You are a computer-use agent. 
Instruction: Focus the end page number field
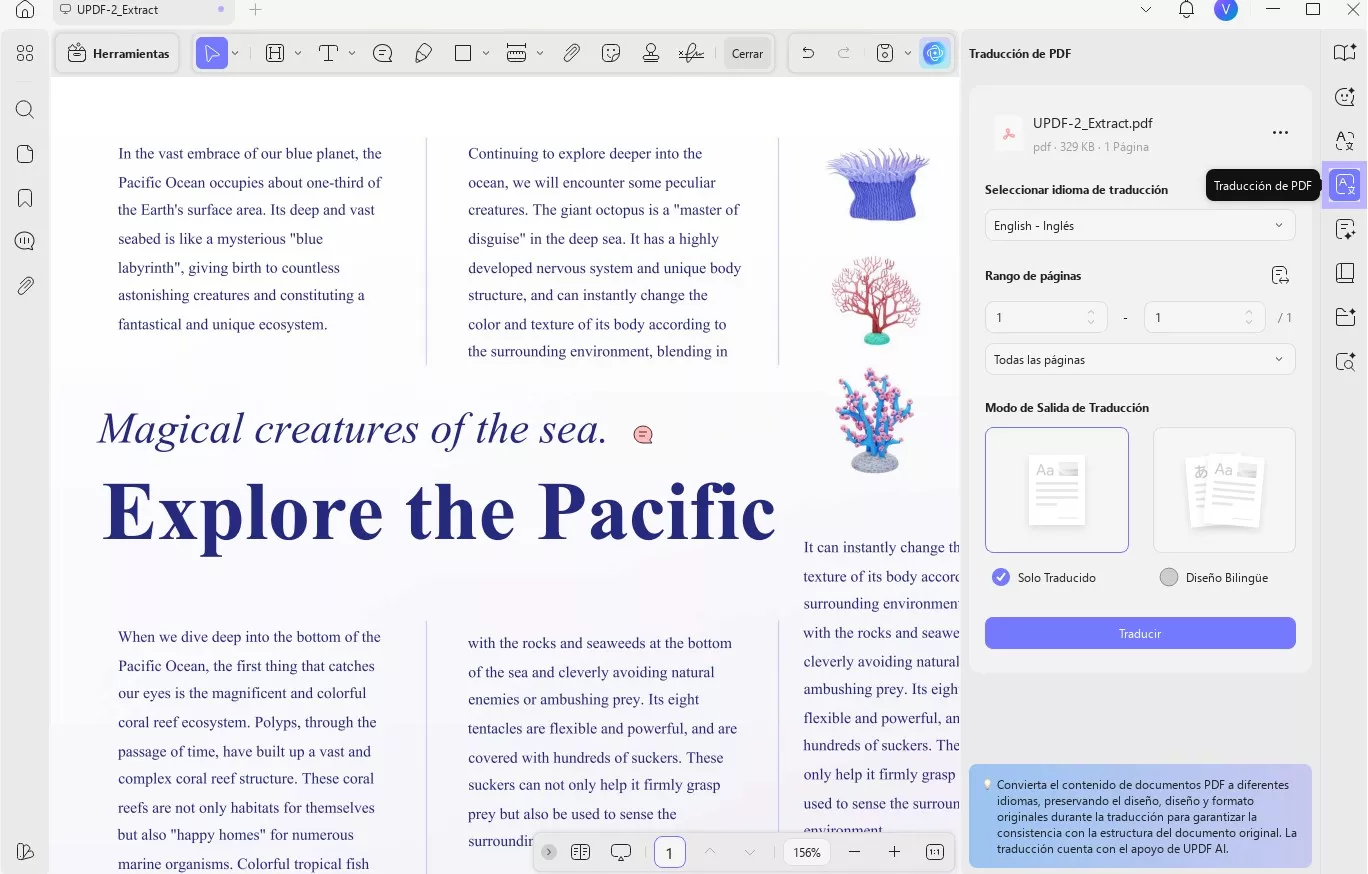click(x=1205, y=318)
